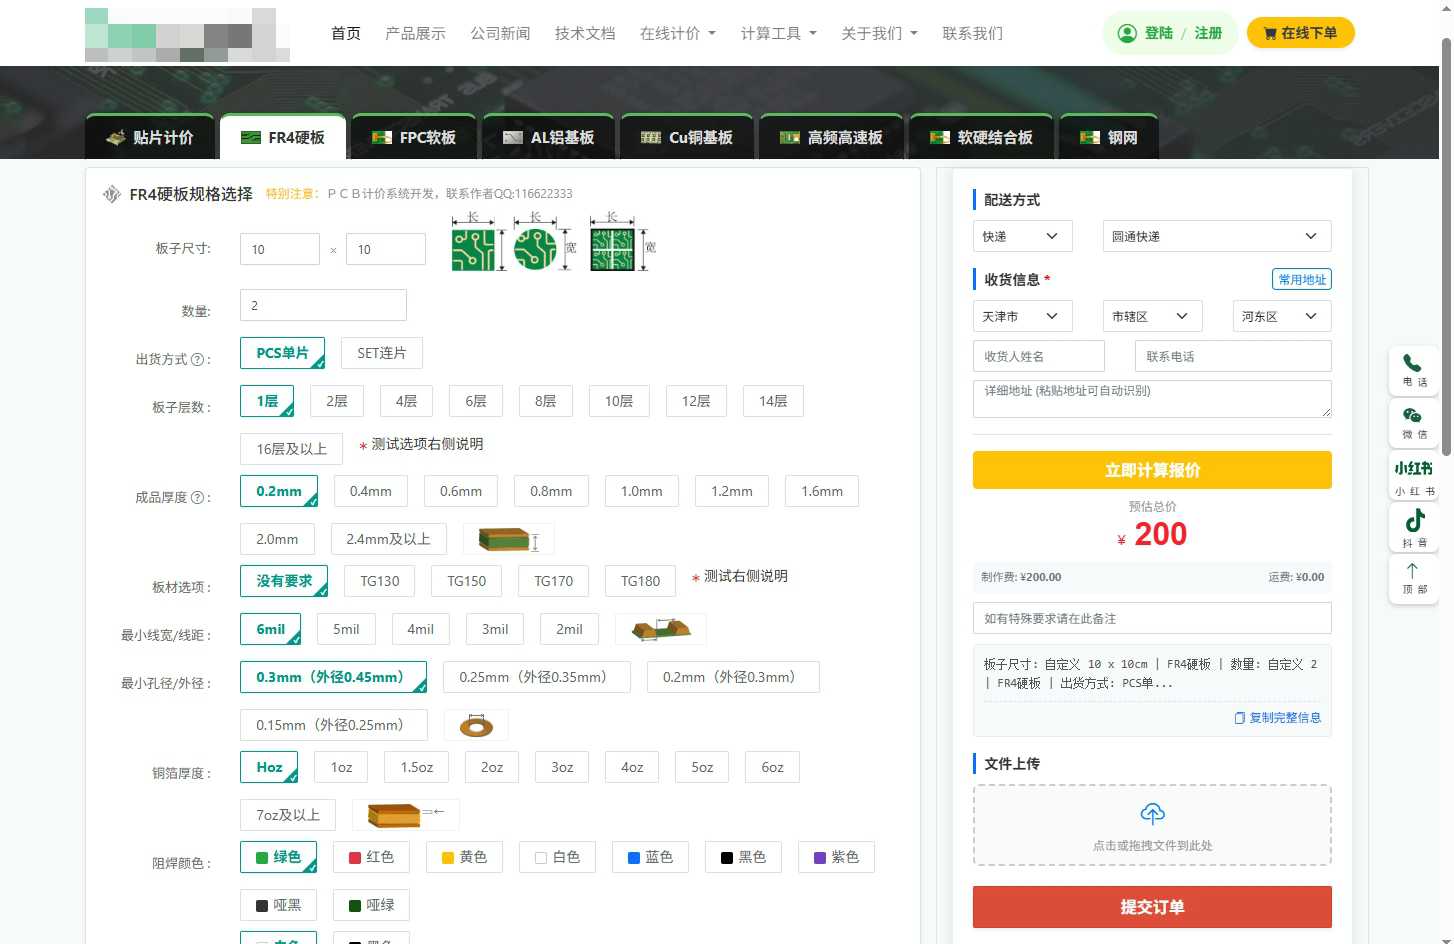Select the blue 蓝色 solder mask color

(x=650, y=857)
